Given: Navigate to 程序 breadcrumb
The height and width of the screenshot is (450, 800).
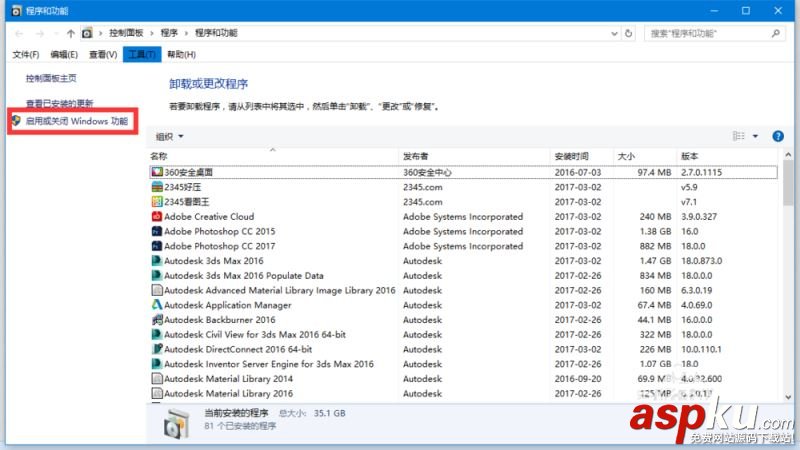Looking at the screenshot, I should coord(169,33).
